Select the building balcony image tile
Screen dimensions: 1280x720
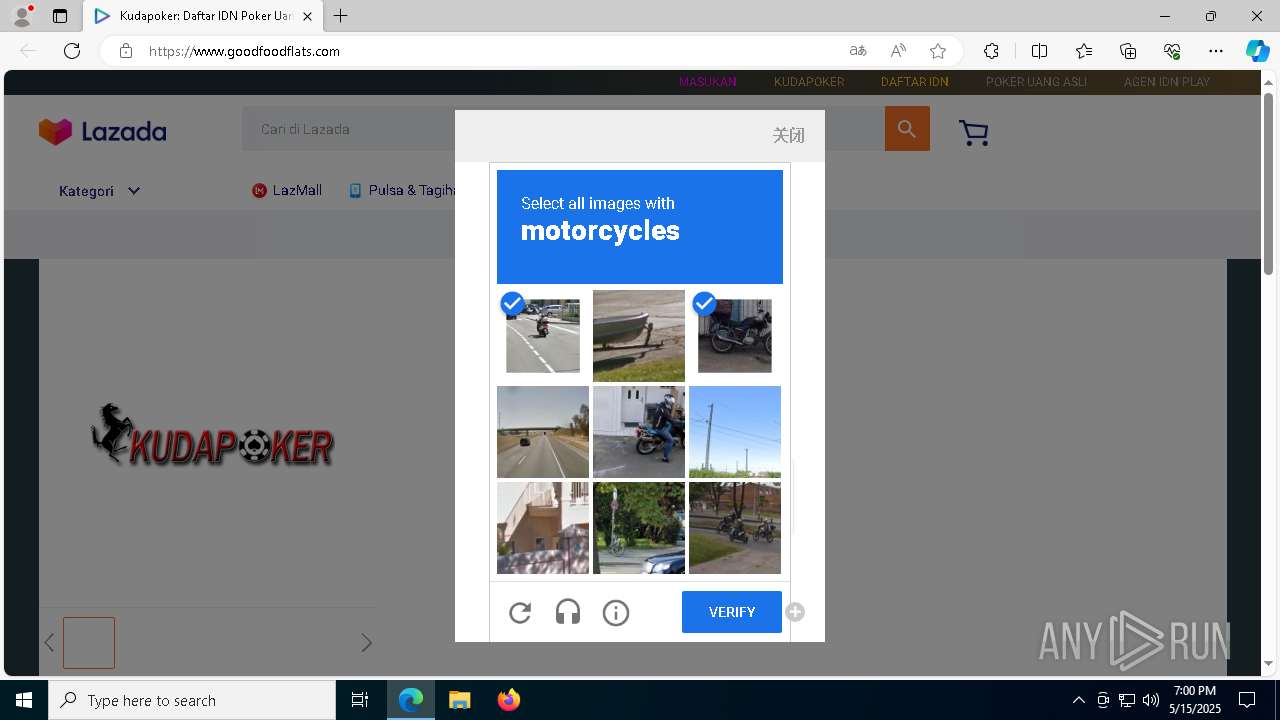[543, 528]
